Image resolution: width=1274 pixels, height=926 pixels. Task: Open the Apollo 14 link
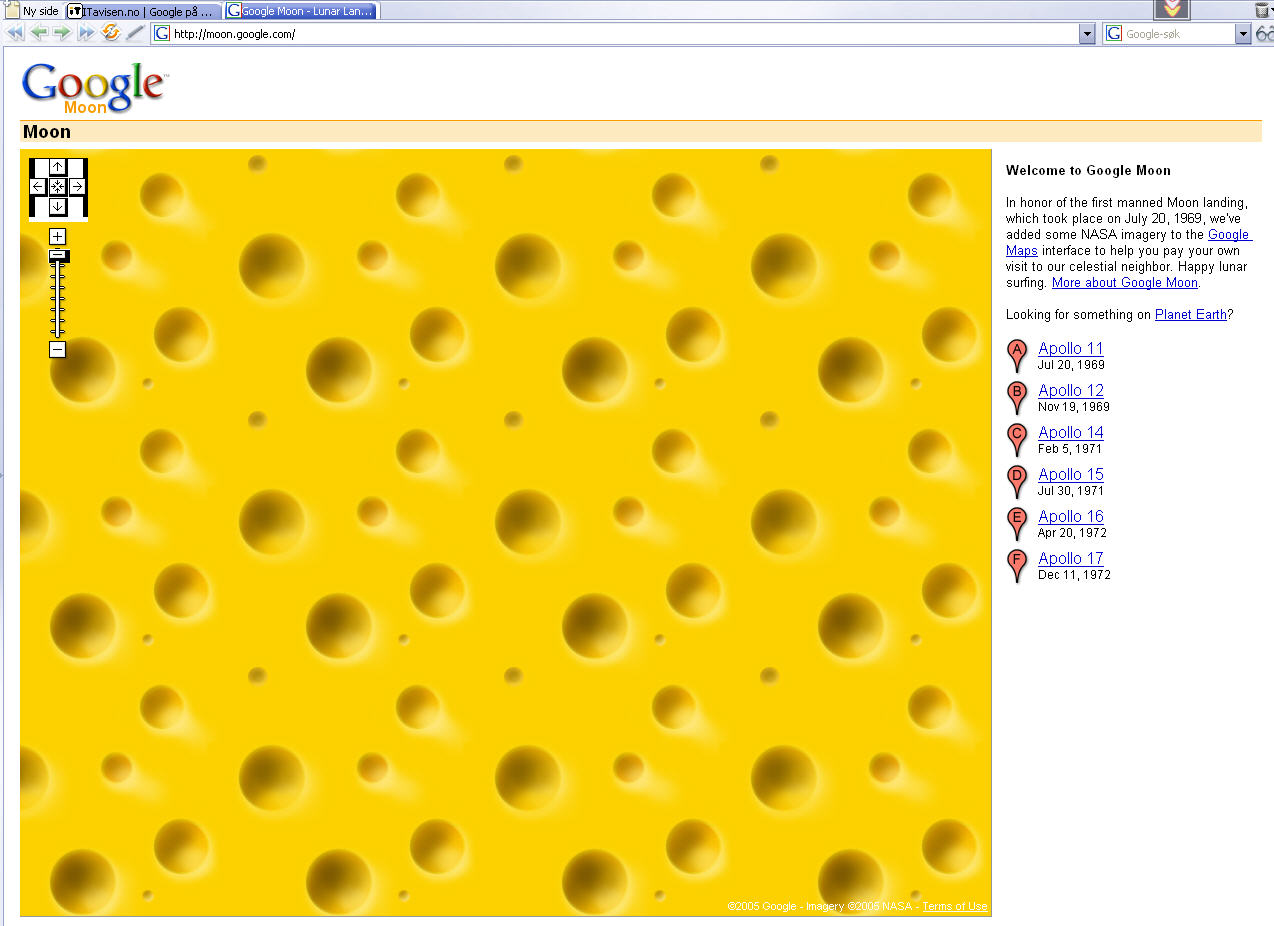point(1071,432)
